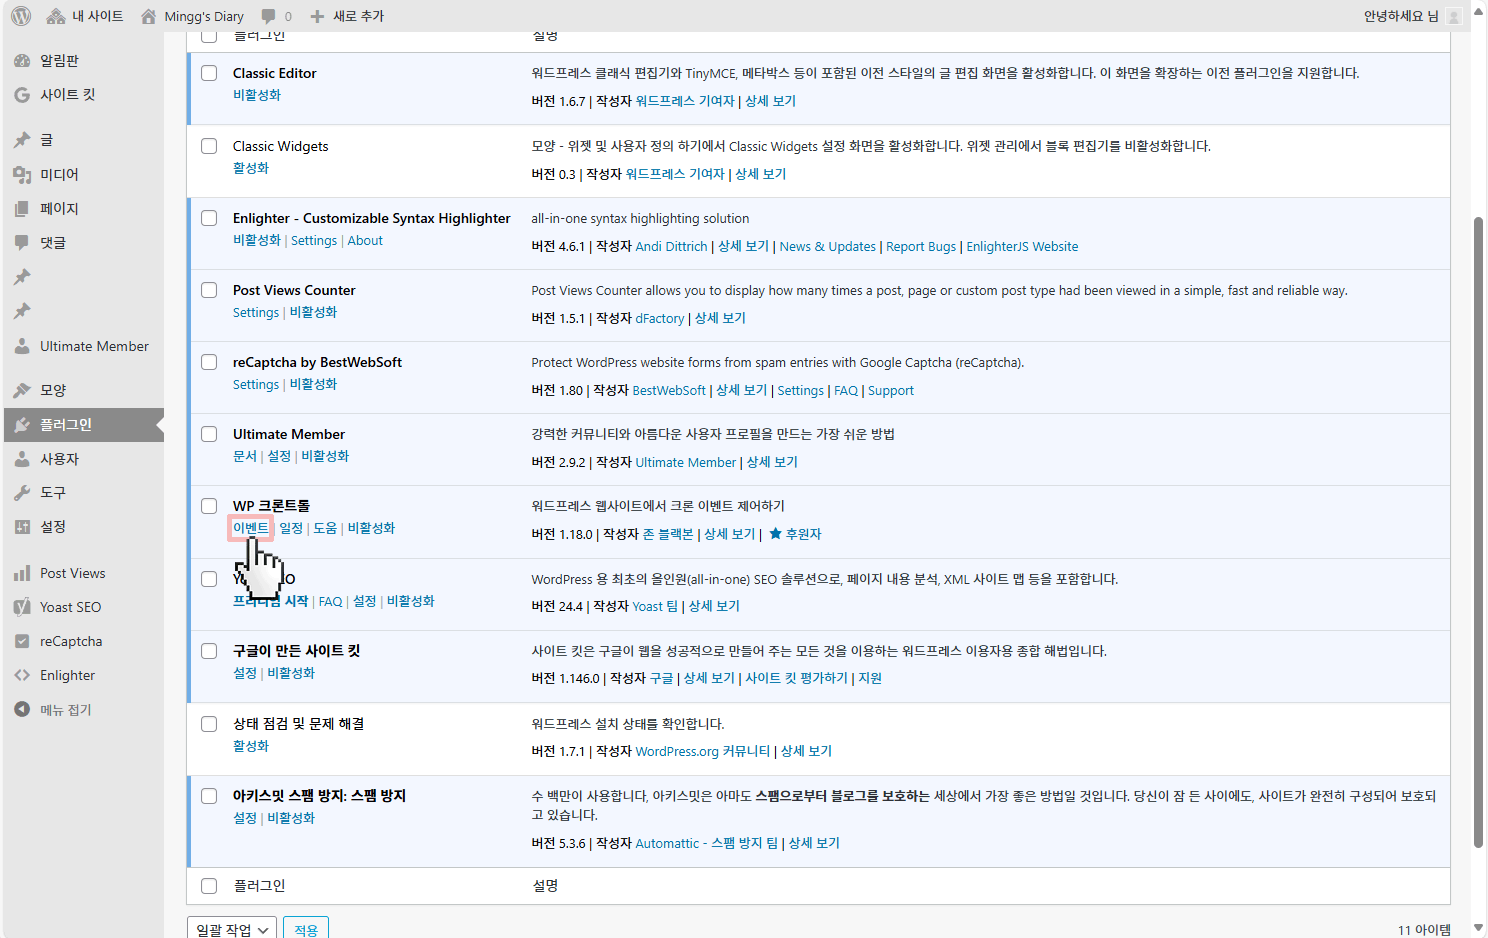
Task: Open the 일괄 작업 bulk actions dropdown
Action: tap(232, 929)
